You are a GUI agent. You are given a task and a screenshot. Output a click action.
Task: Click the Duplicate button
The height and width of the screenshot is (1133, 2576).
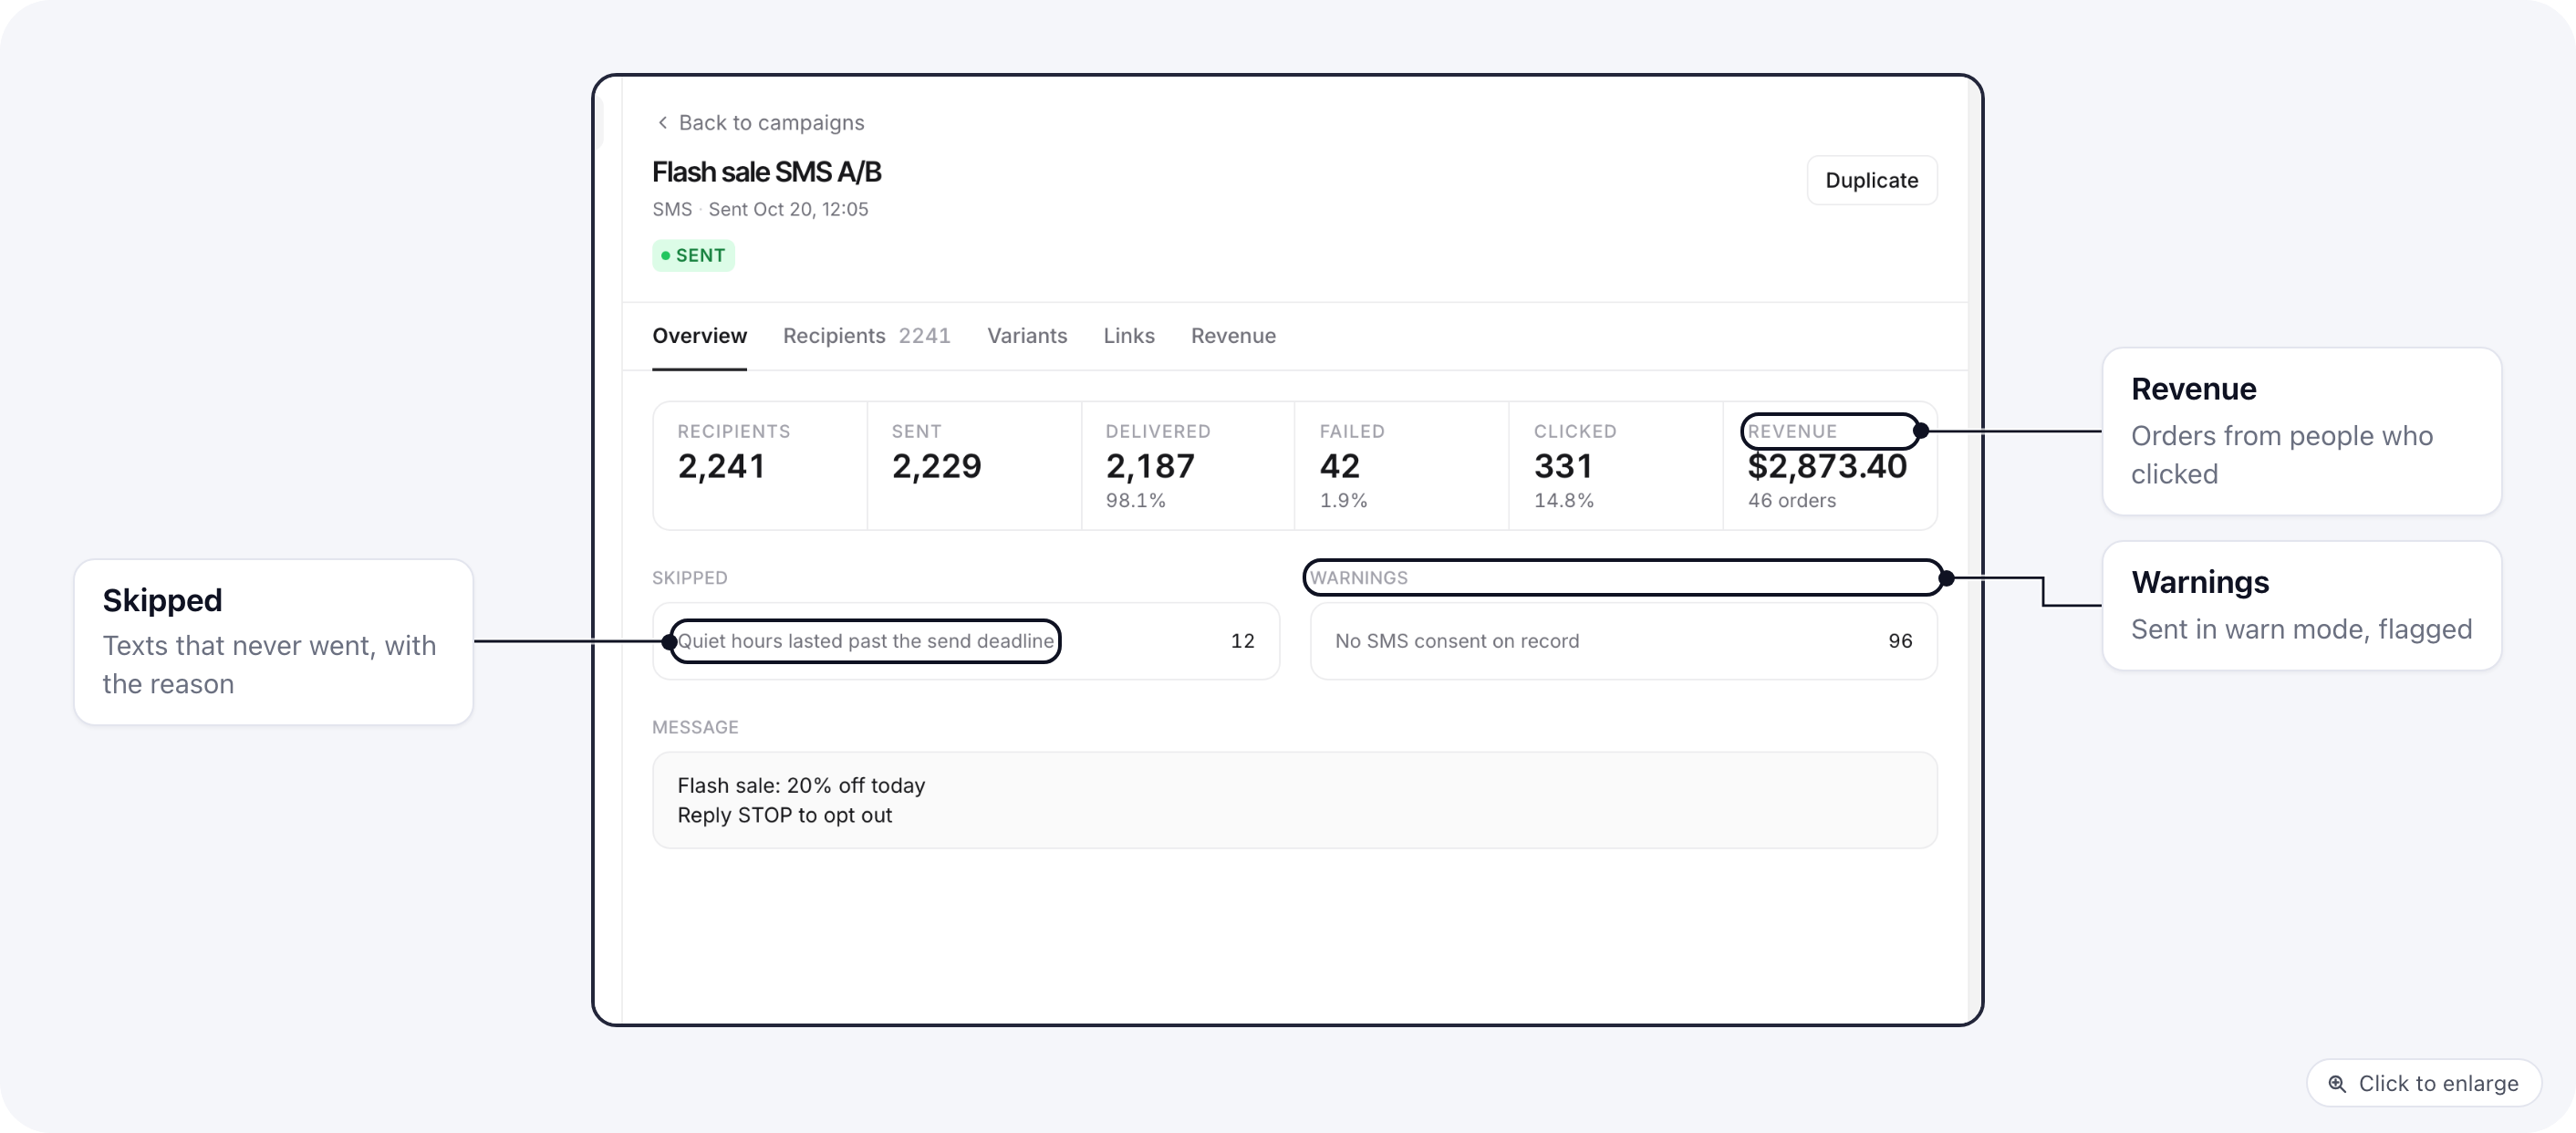pos(1871,180)
